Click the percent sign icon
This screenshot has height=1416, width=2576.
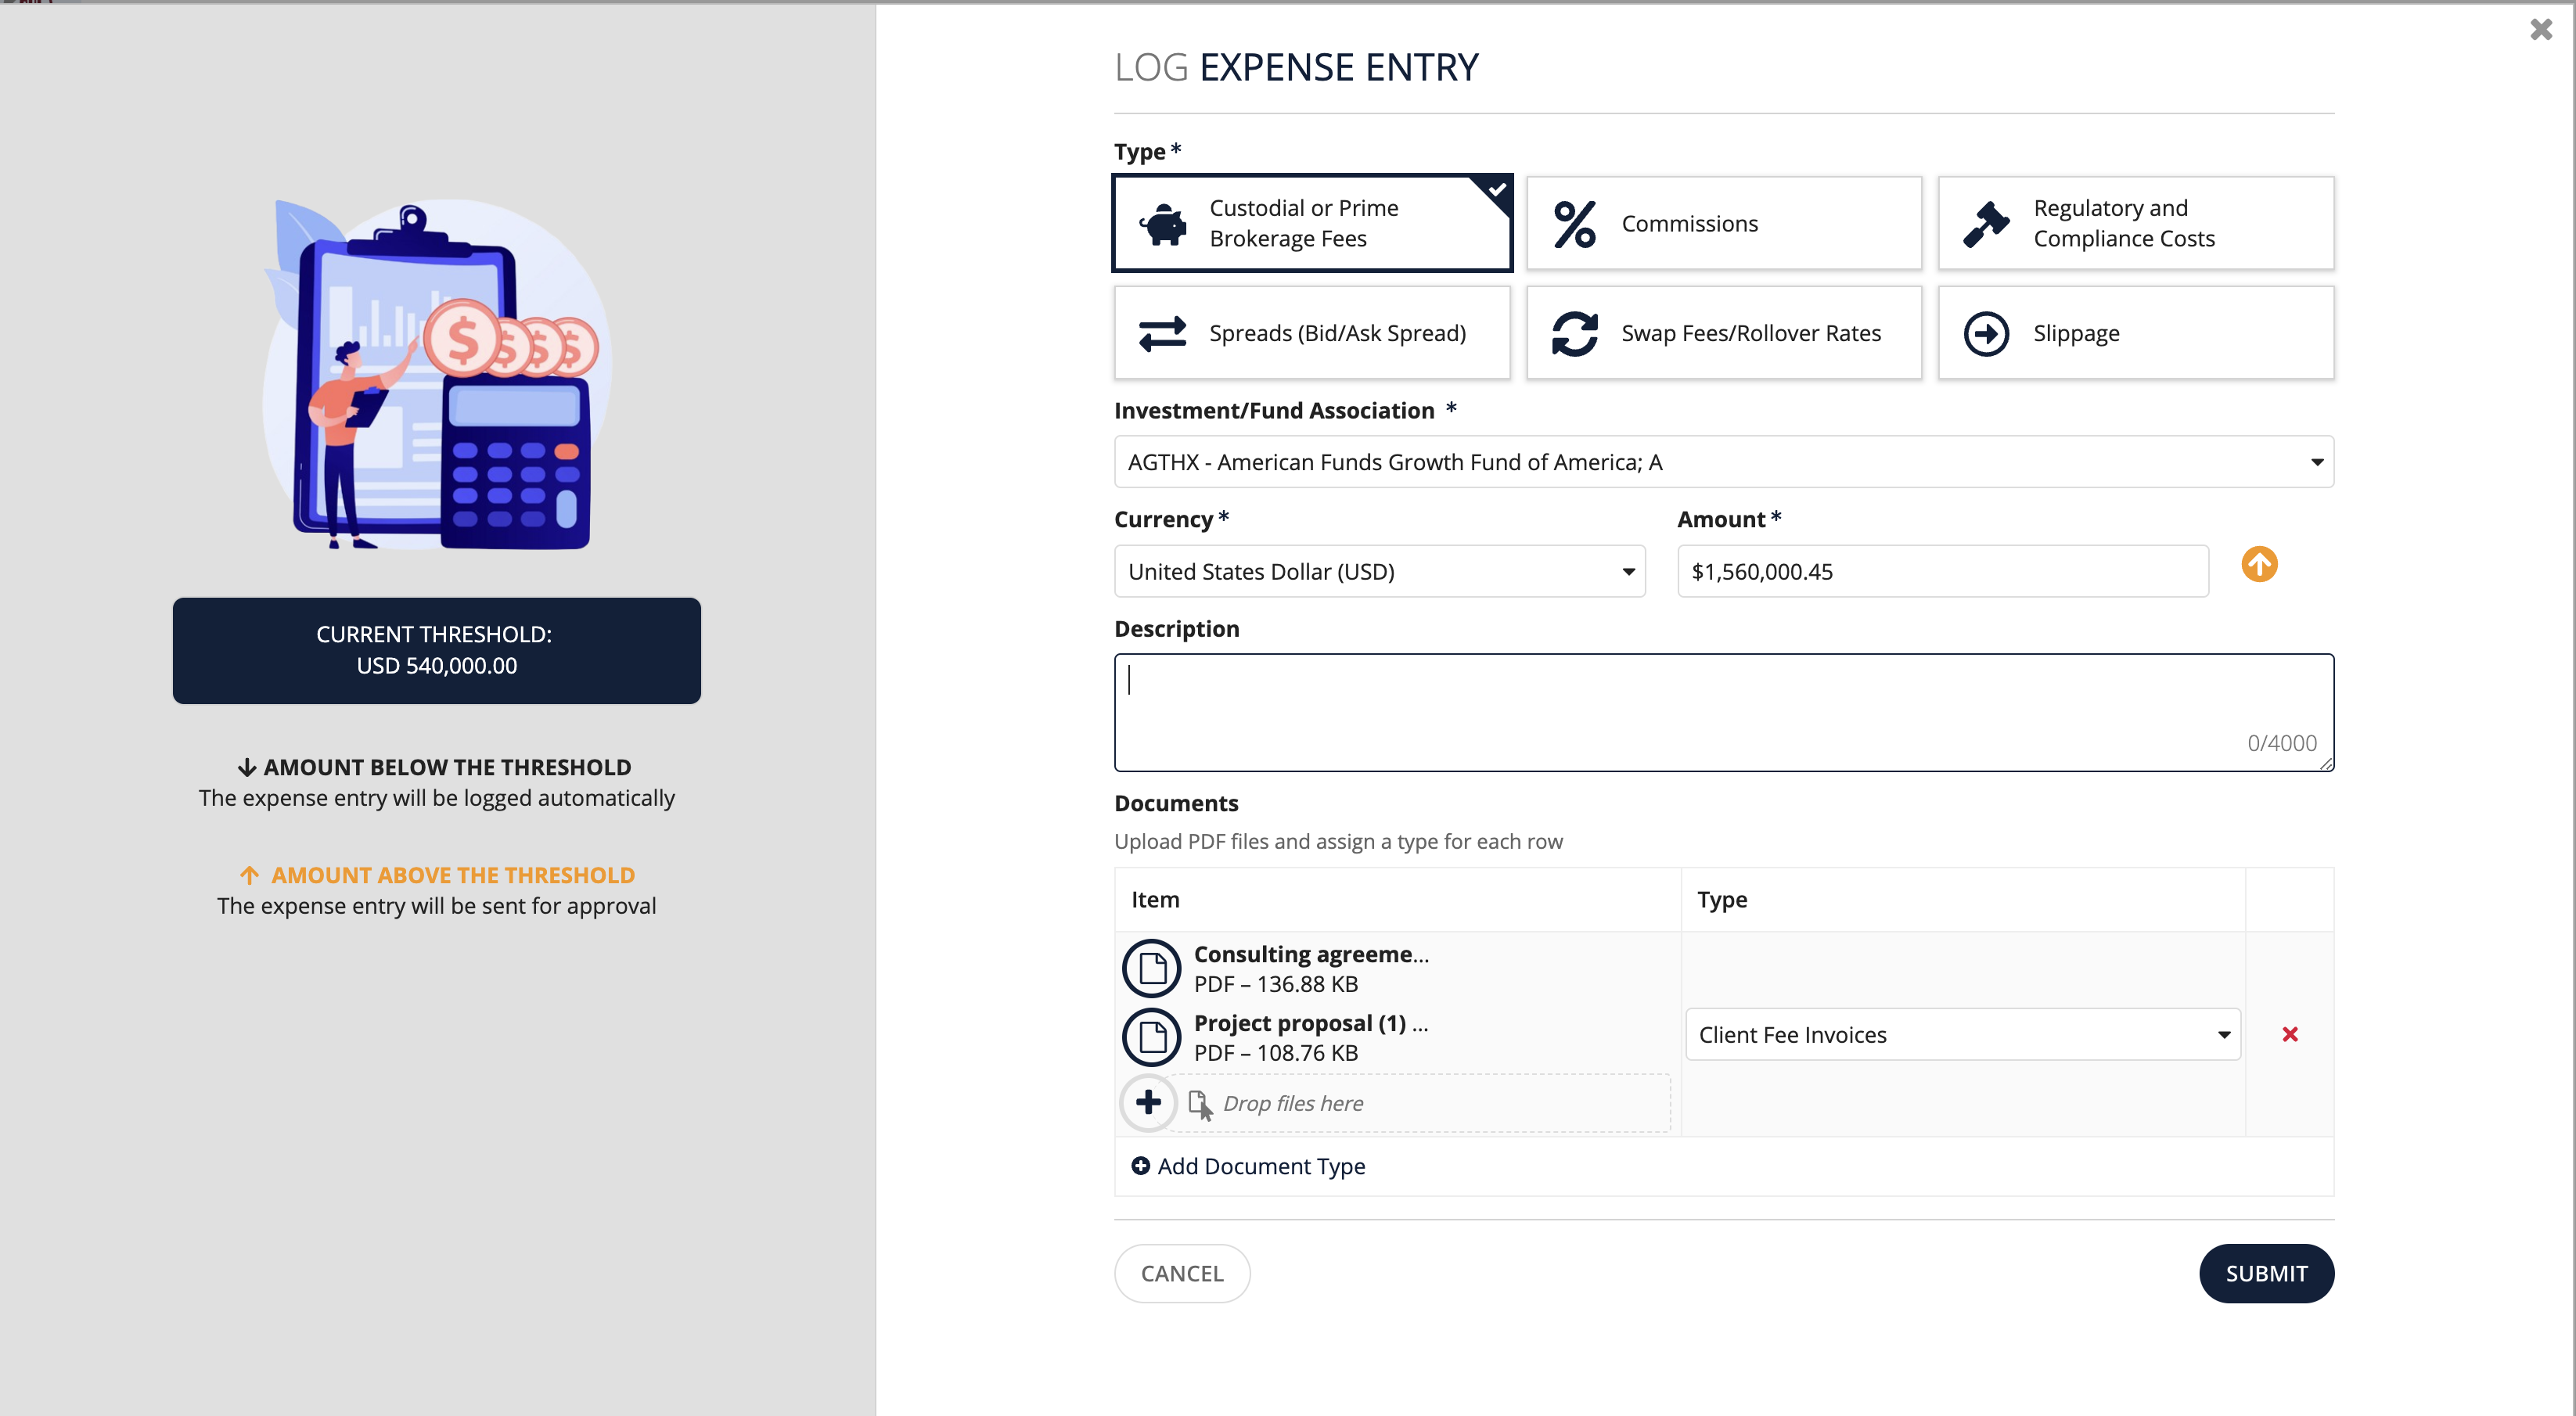[x=1575, y=224]
